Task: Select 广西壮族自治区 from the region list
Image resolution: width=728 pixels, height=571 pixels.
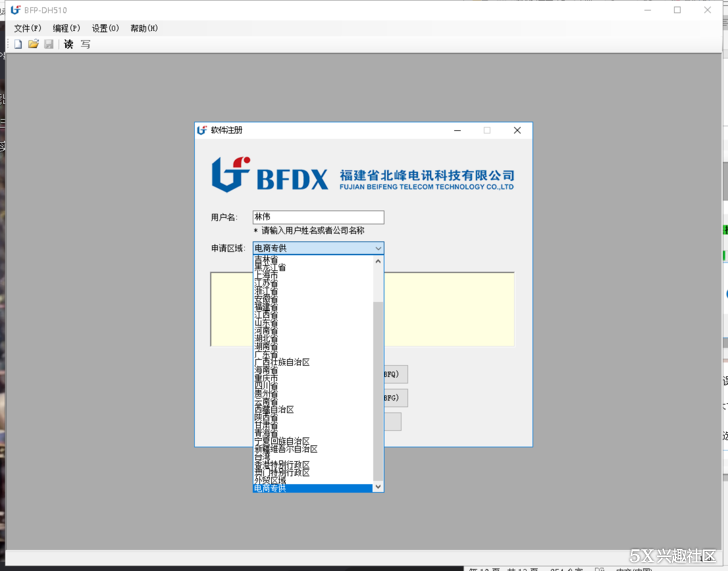Action: pos(282,362)
